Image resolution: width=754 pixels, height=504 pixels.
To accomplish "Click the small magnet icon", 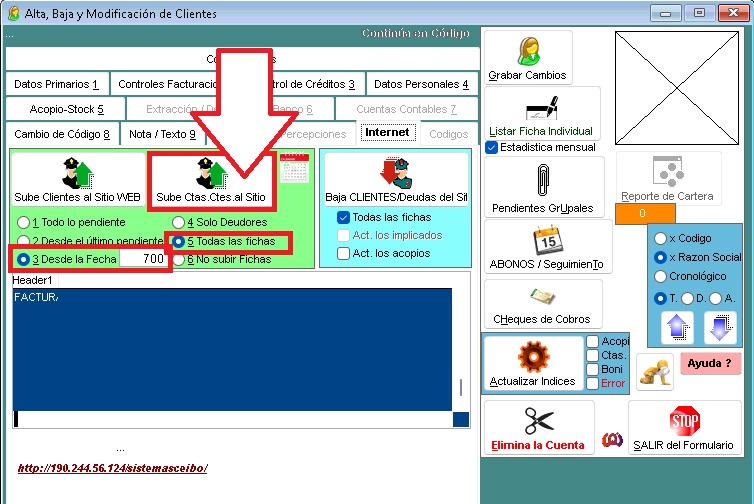I will (x=612, y=439).
